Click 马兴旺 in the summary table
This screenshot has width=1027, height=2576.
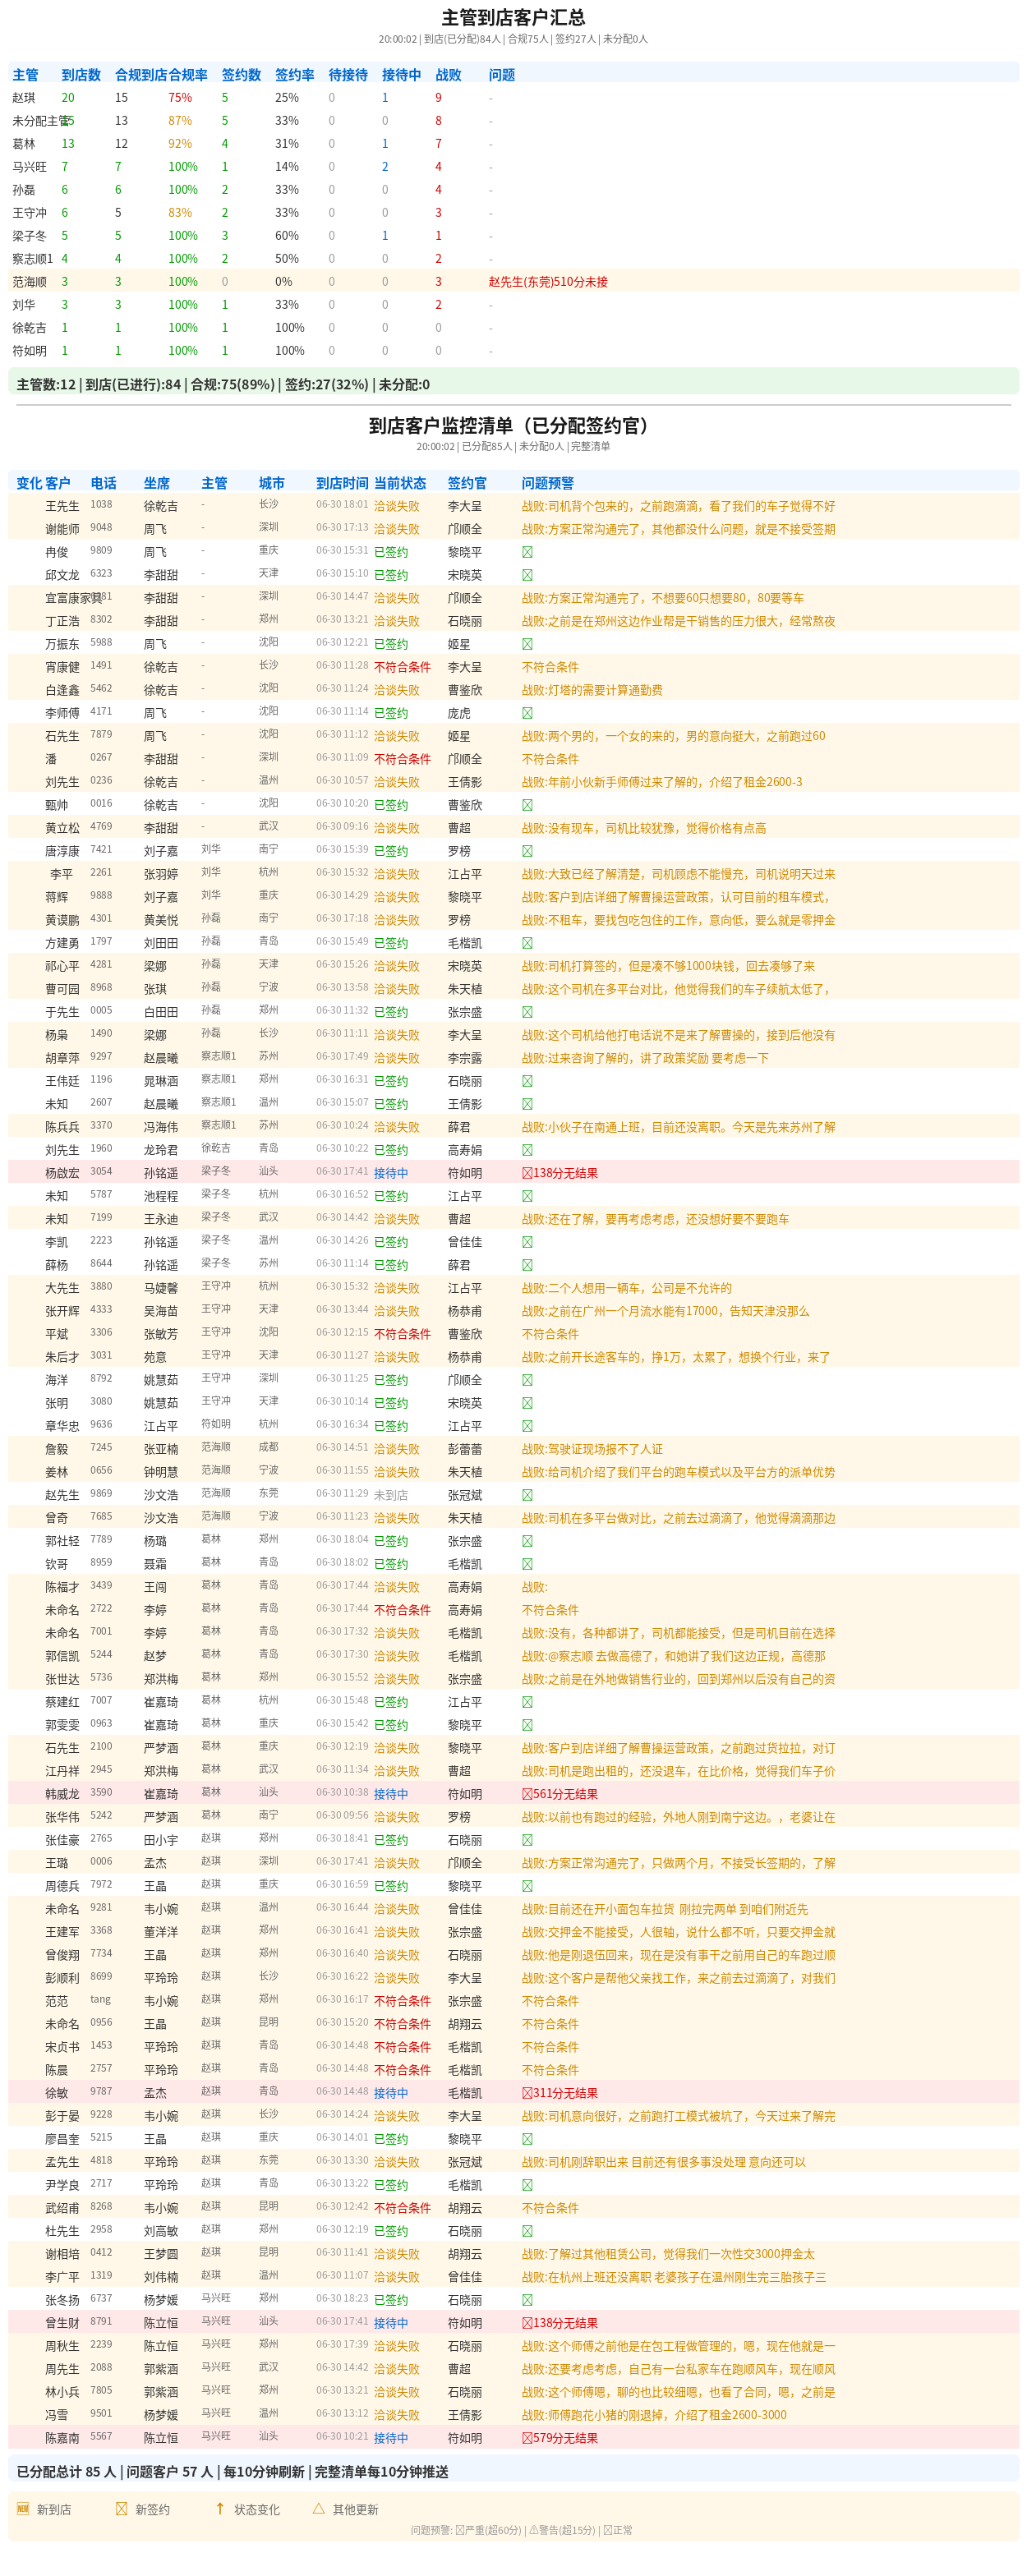(30, 167)
